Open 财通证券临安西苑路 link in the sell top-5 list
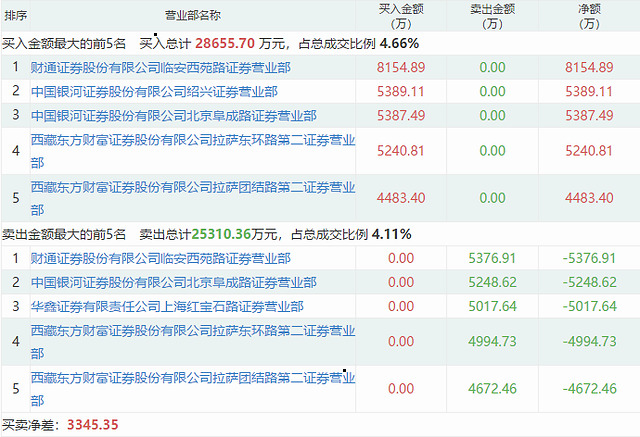The width and height of the screenshot is (640, 437). click(160, 258)
